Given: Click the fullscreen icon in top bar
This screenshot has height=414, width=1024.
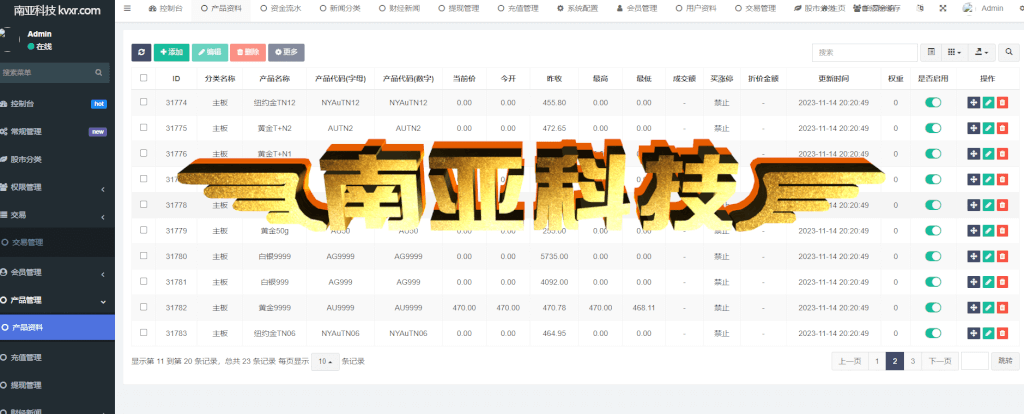Looking at the screenshot, I should [x=943, y=8].
